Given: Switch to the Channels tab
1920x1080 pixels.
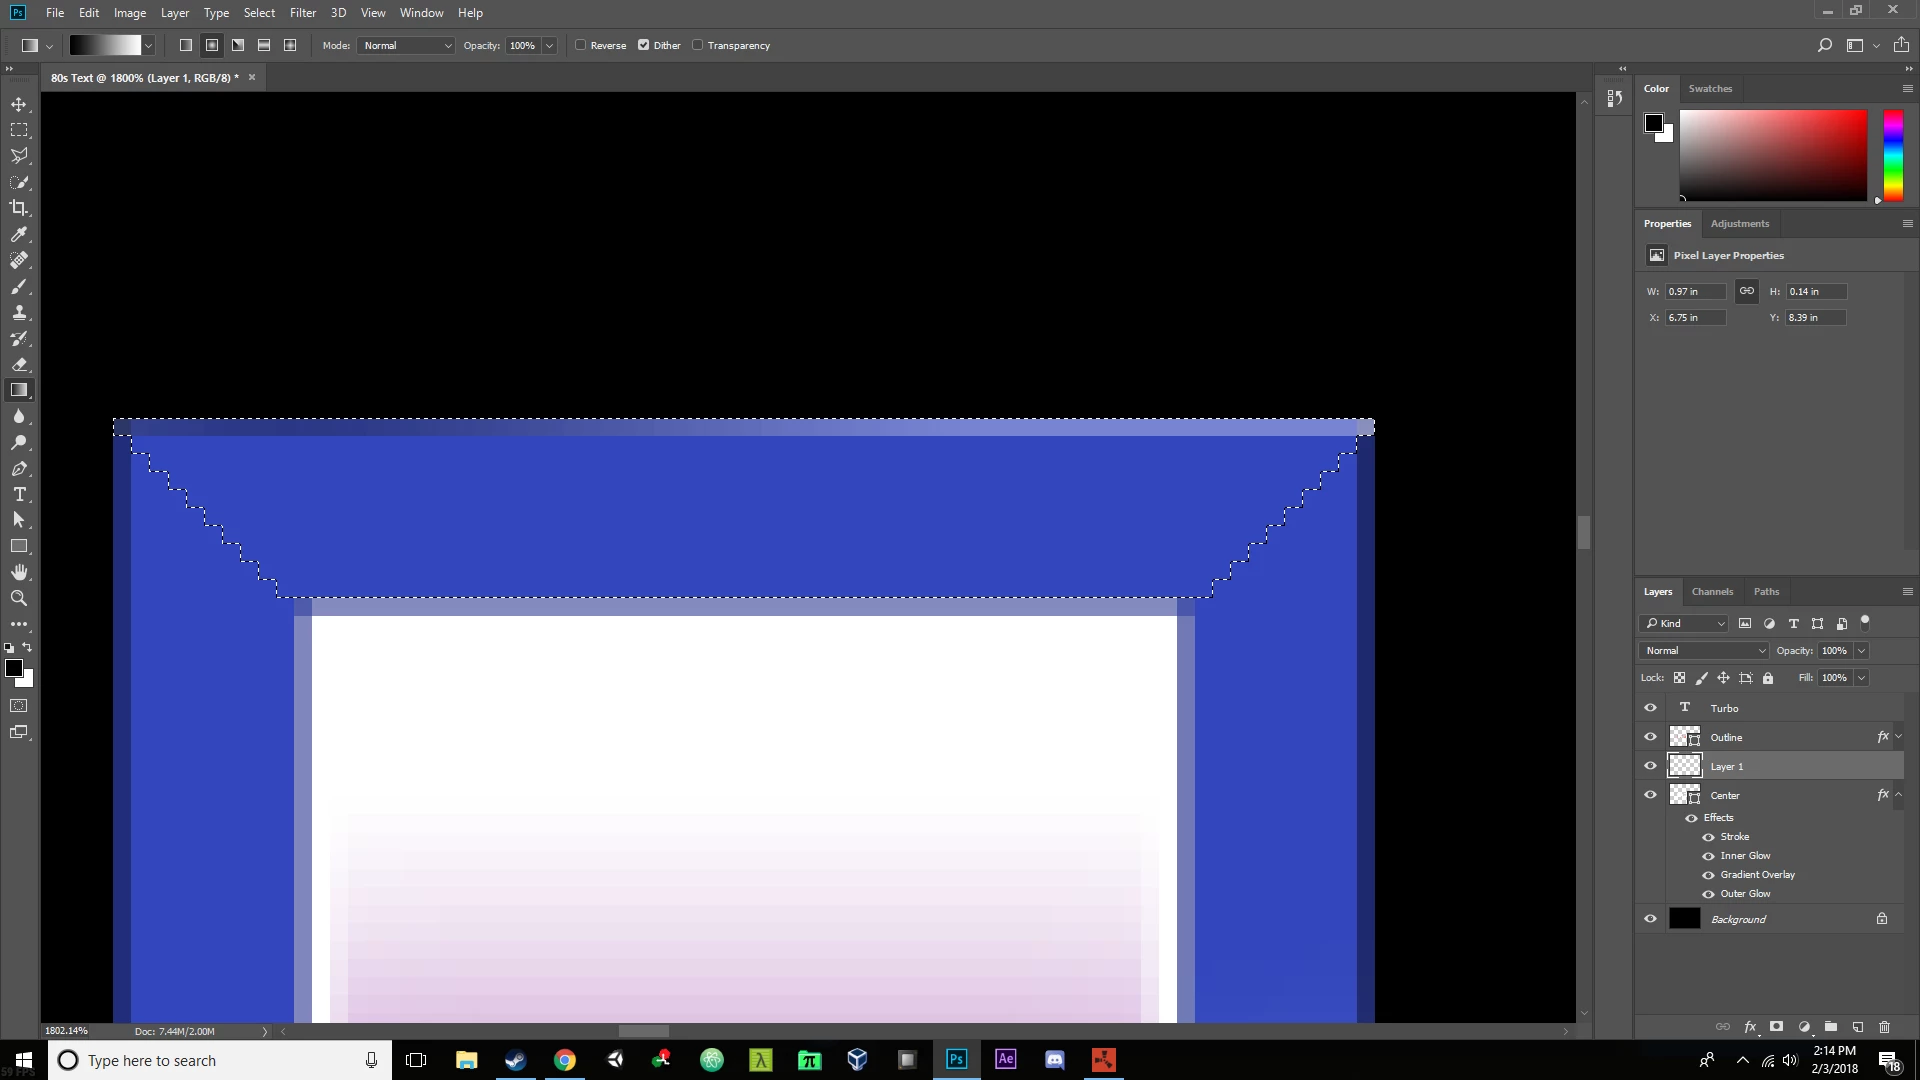Looking at the screenshot, I should [x=1712, y=591].
